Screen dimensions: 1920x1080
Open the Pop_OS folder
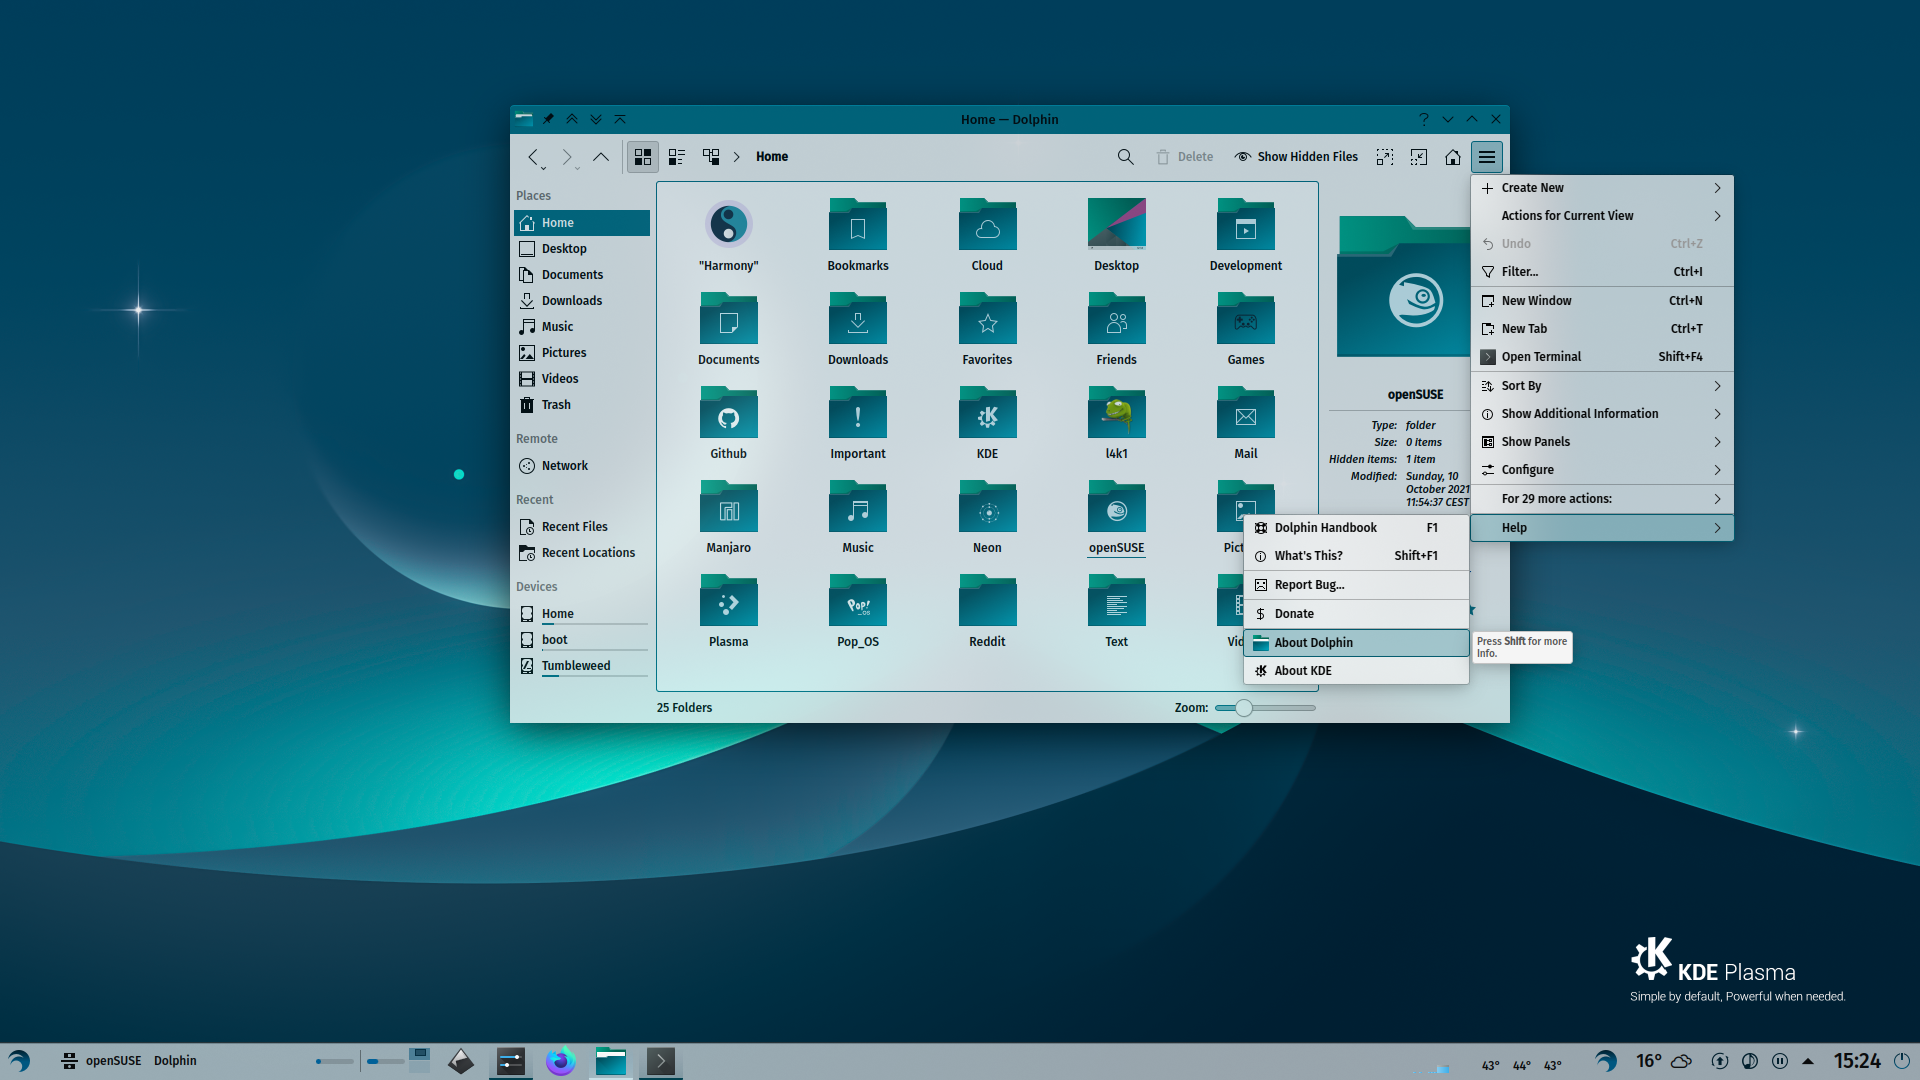858,612
